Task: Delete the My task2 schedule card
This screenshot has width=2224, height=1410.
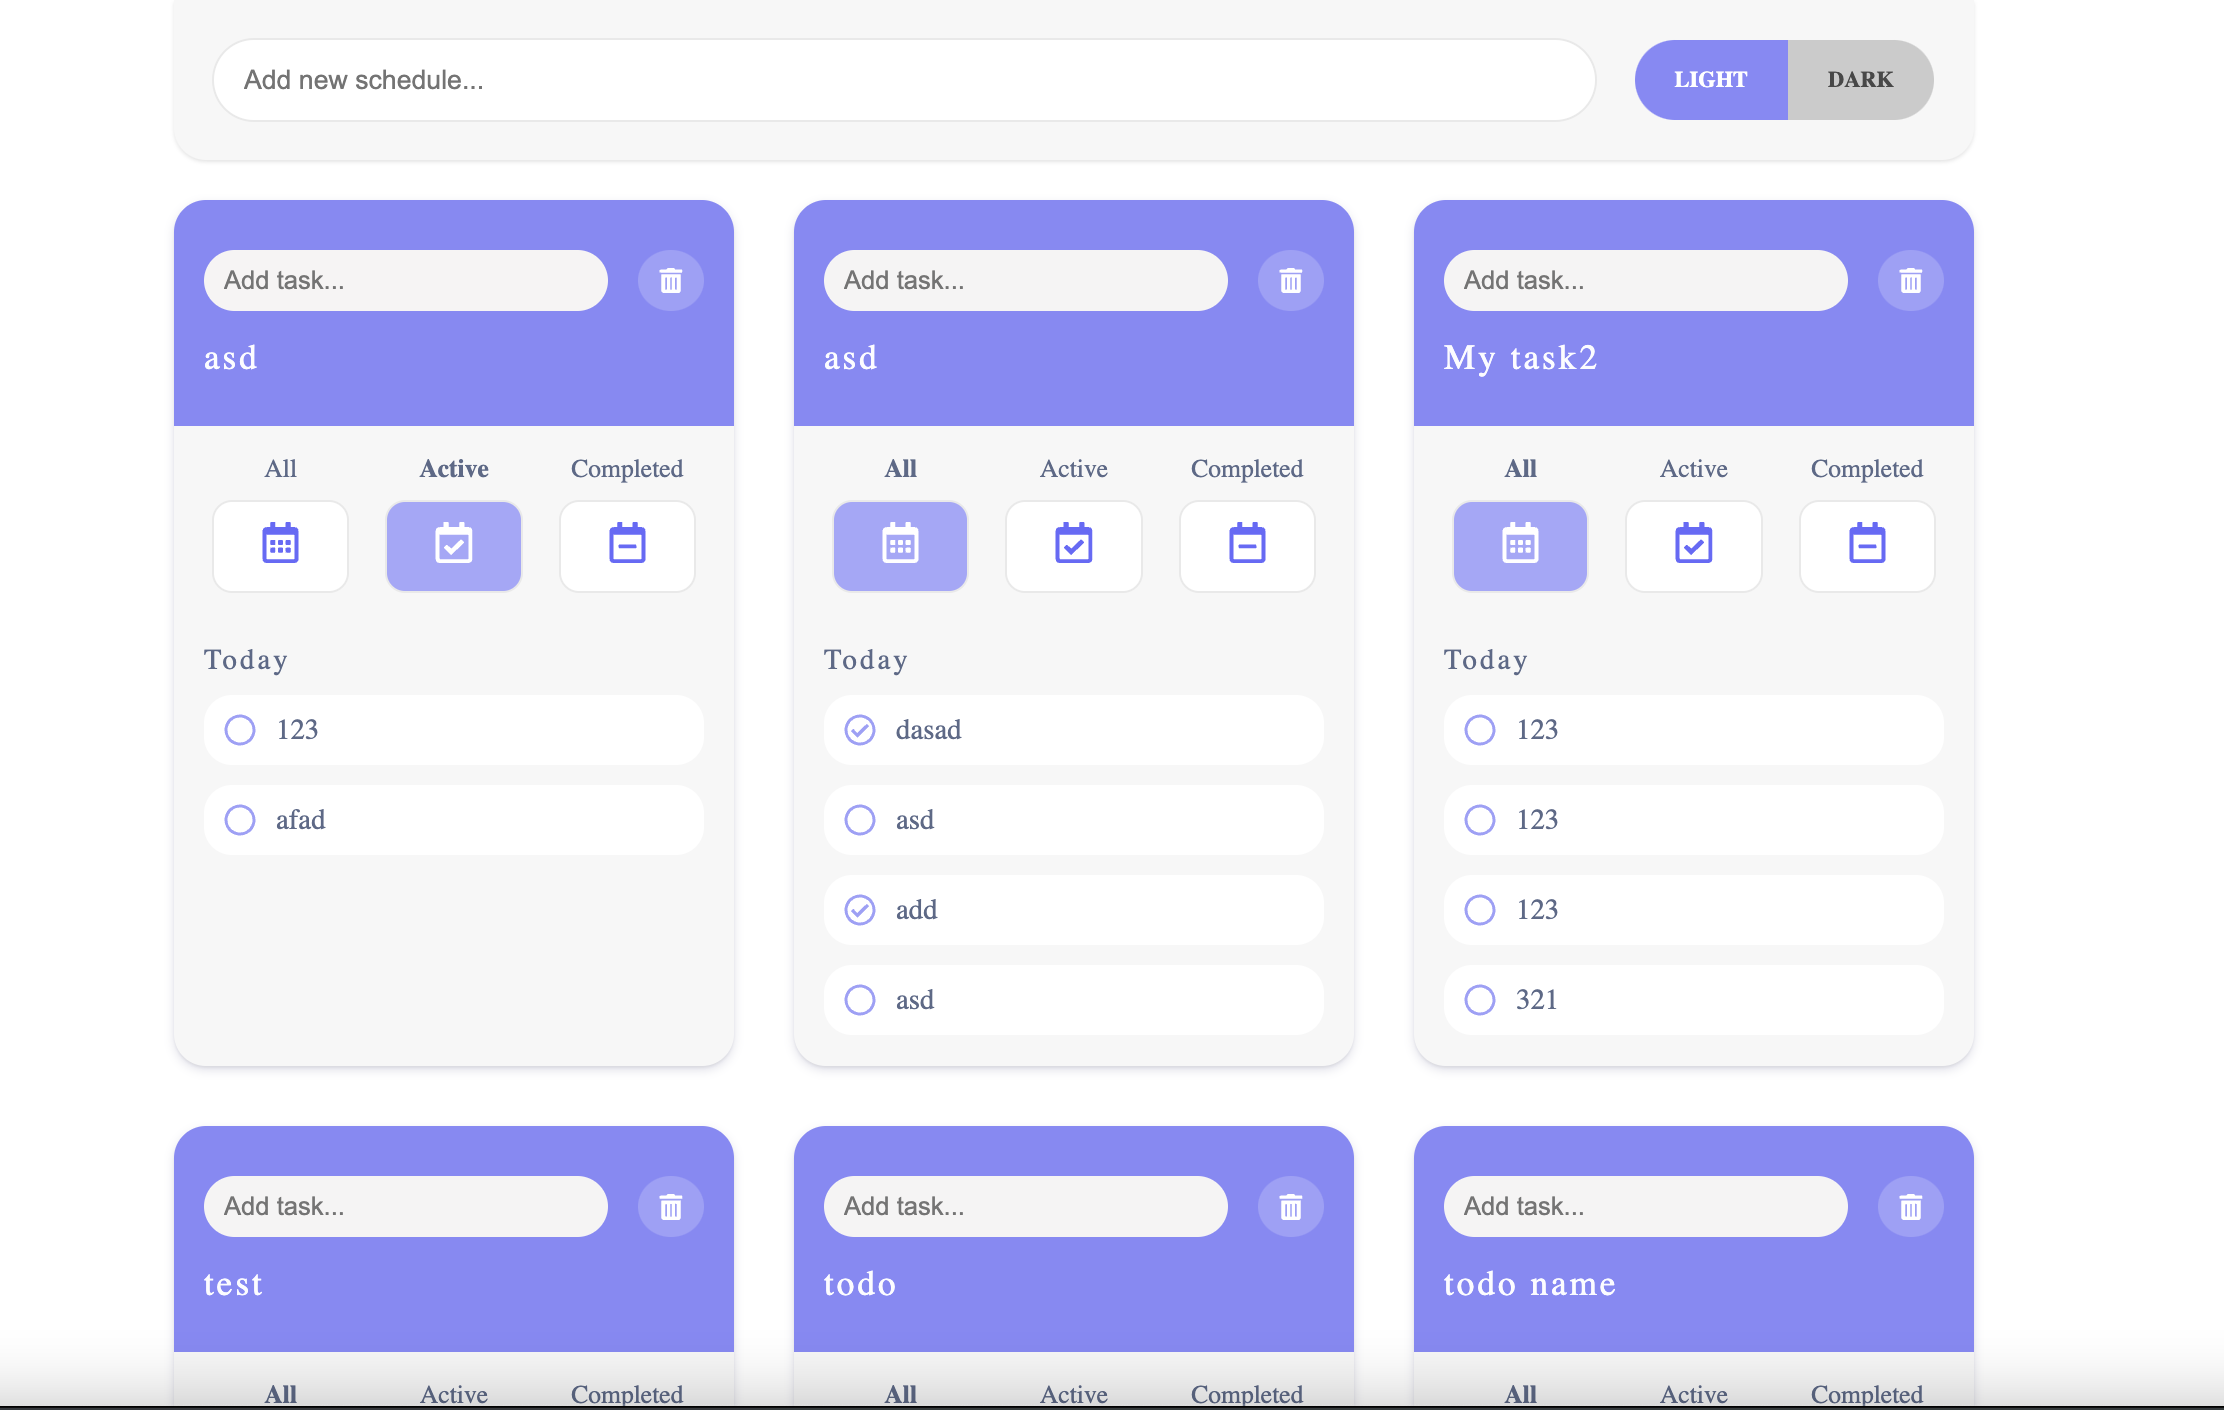Action: point(1910,281)
